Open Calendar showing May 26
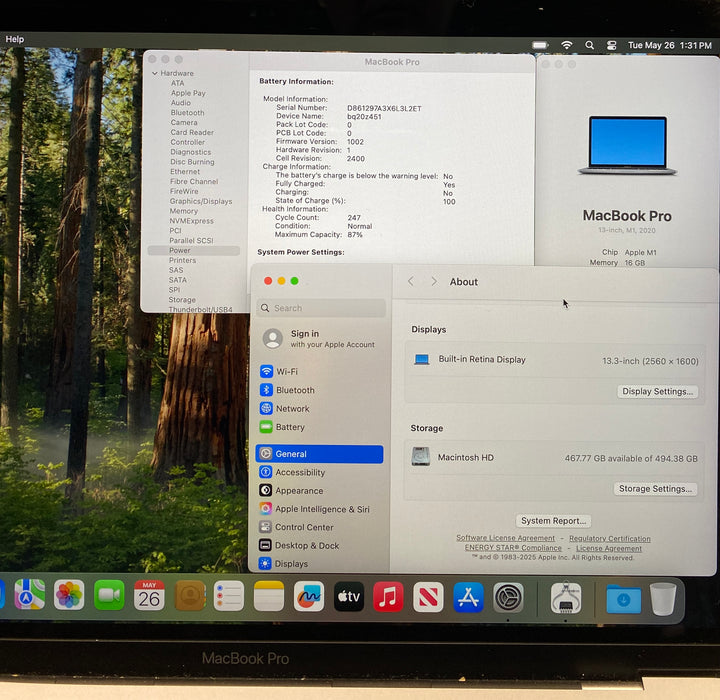This screenshot has width=720, height=700. [149, 595]
